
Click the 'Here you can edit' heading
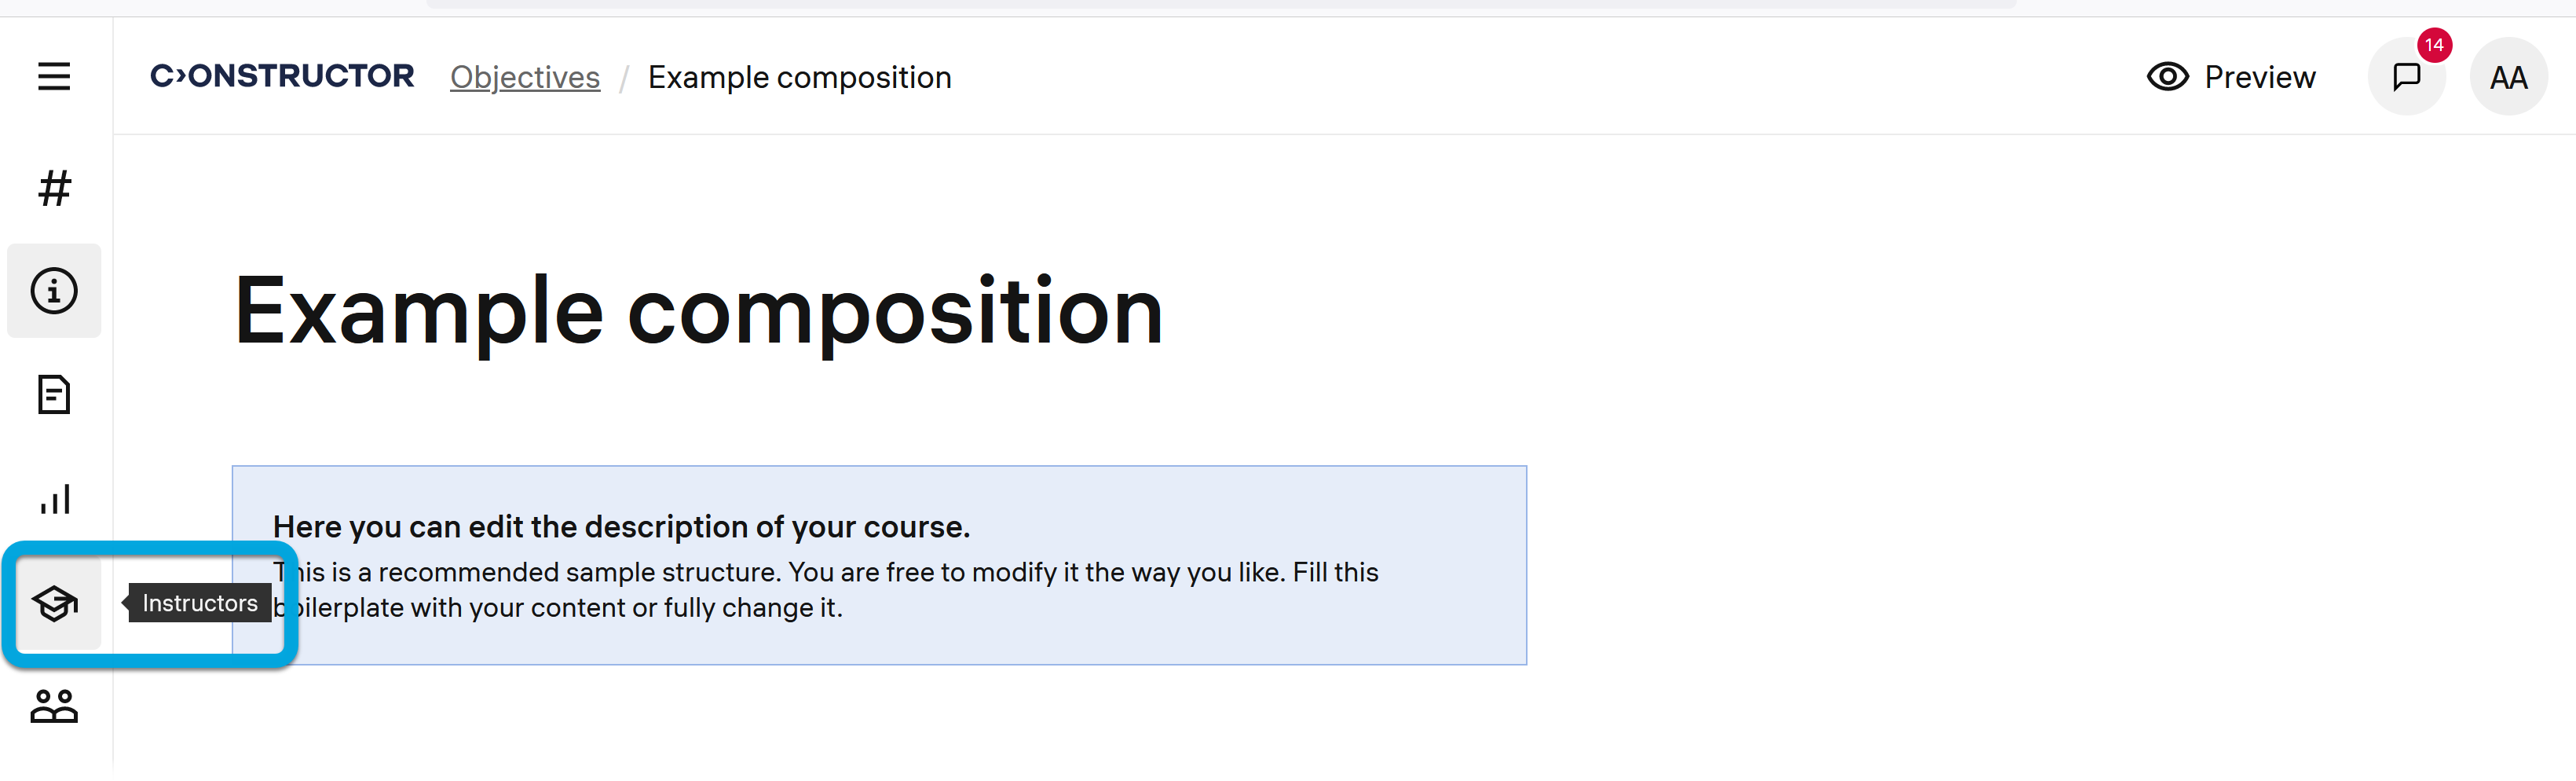[x=621, y=526]
